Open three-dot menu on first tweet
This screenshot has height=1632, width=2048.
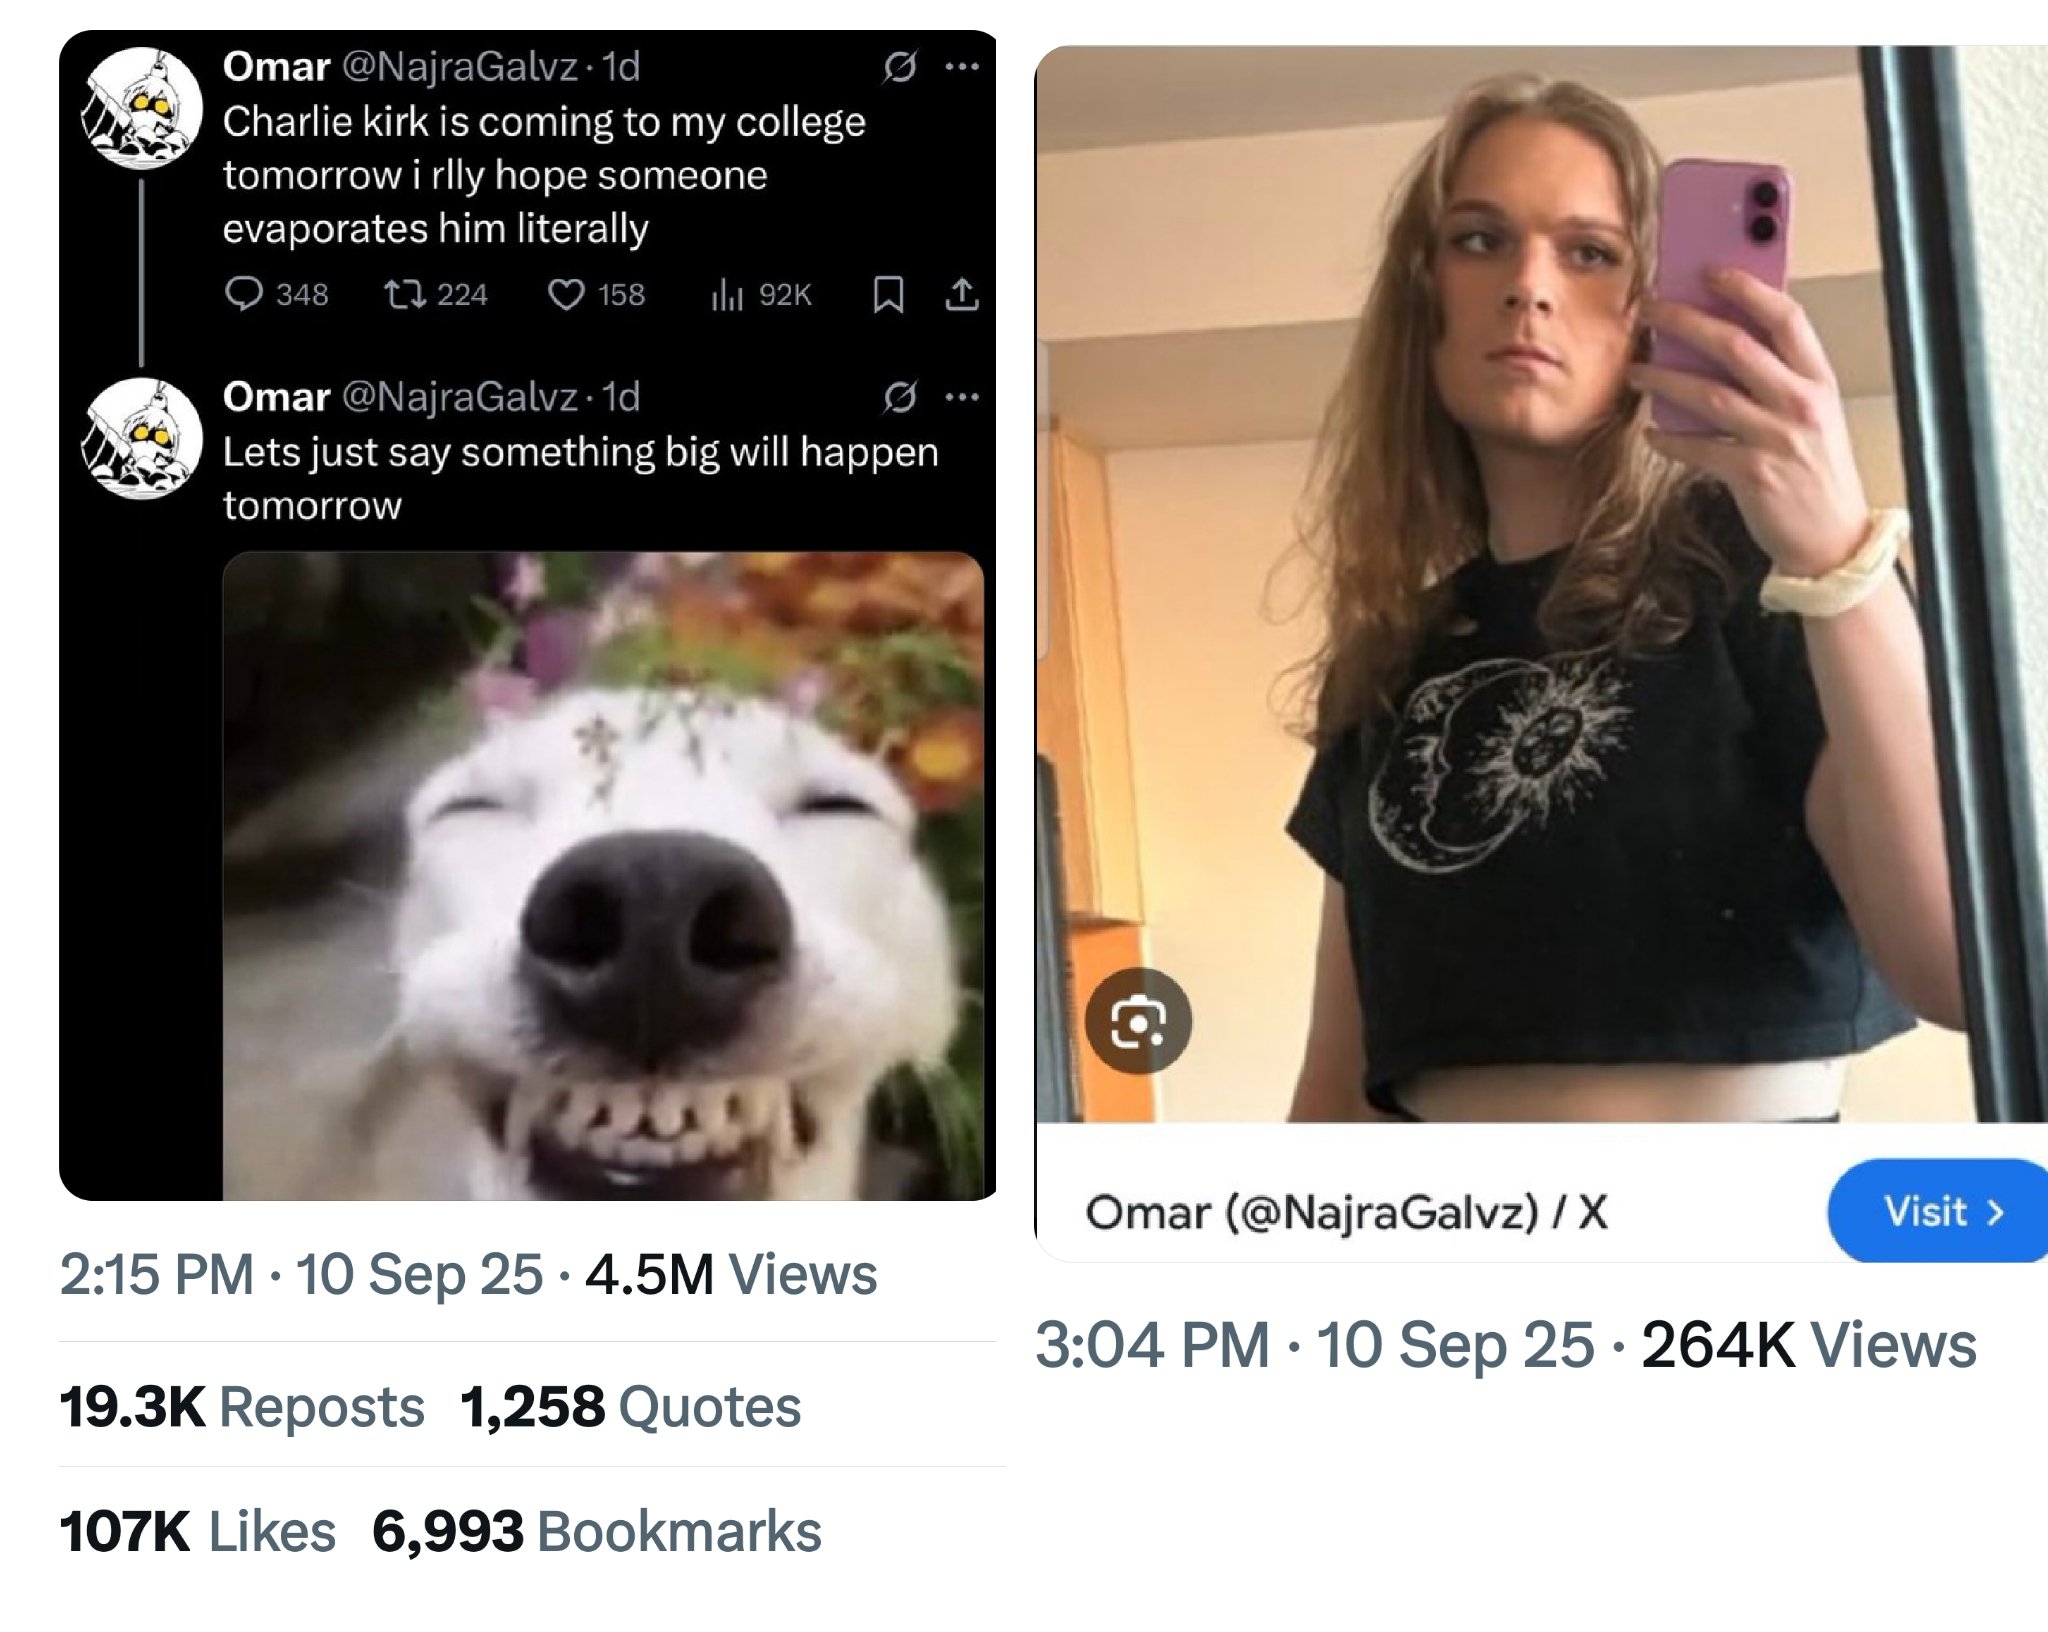click(962, 67)
